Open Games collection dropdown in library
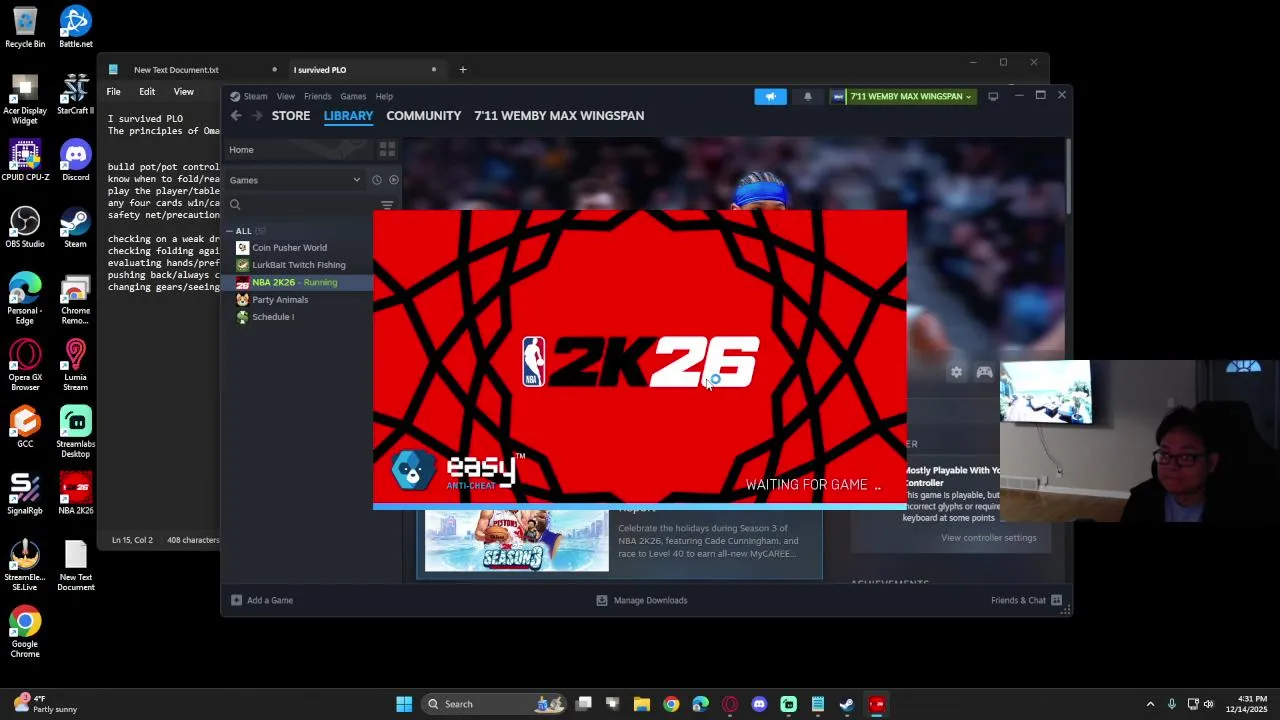The image size is (1280, 720). tap(295, 180)
